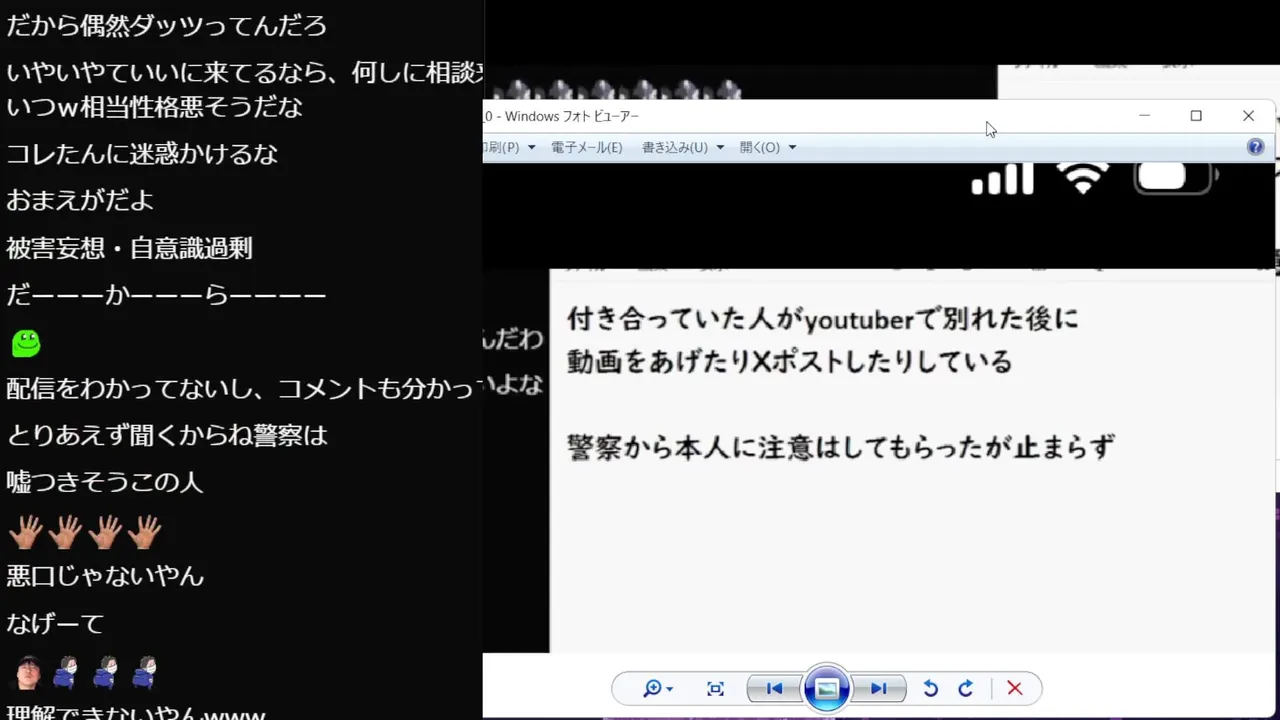Open the magnifier zoom control
The width and height of the screenshot is (1280, 720).
[x=658, y=688]
